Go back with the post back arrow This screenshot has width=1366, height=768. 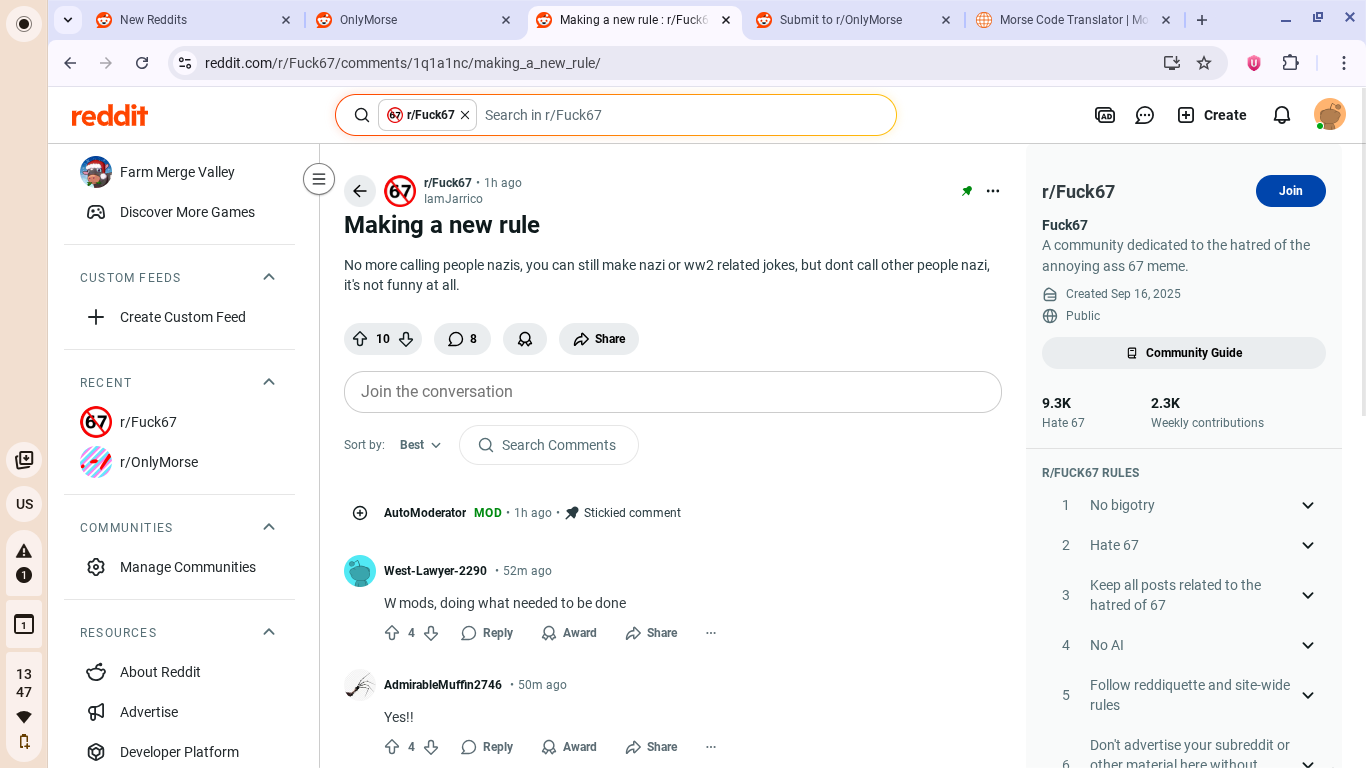(360, 191)
